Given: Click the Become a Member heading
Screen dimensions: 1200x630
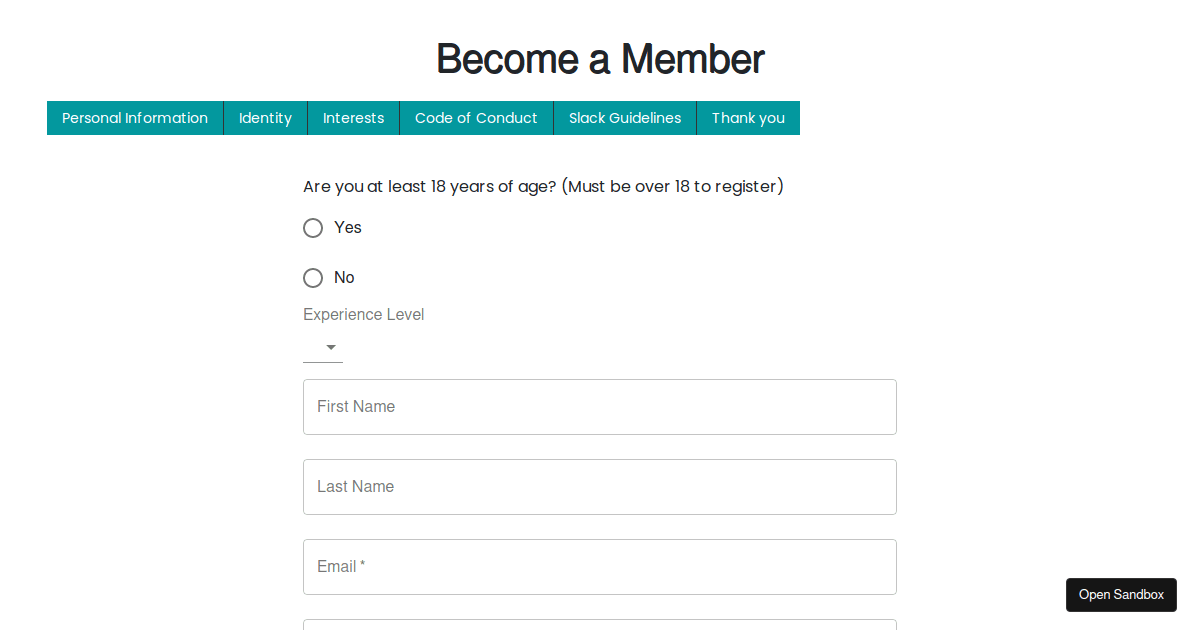Looking at the screenshot, I should click(599, 59).
